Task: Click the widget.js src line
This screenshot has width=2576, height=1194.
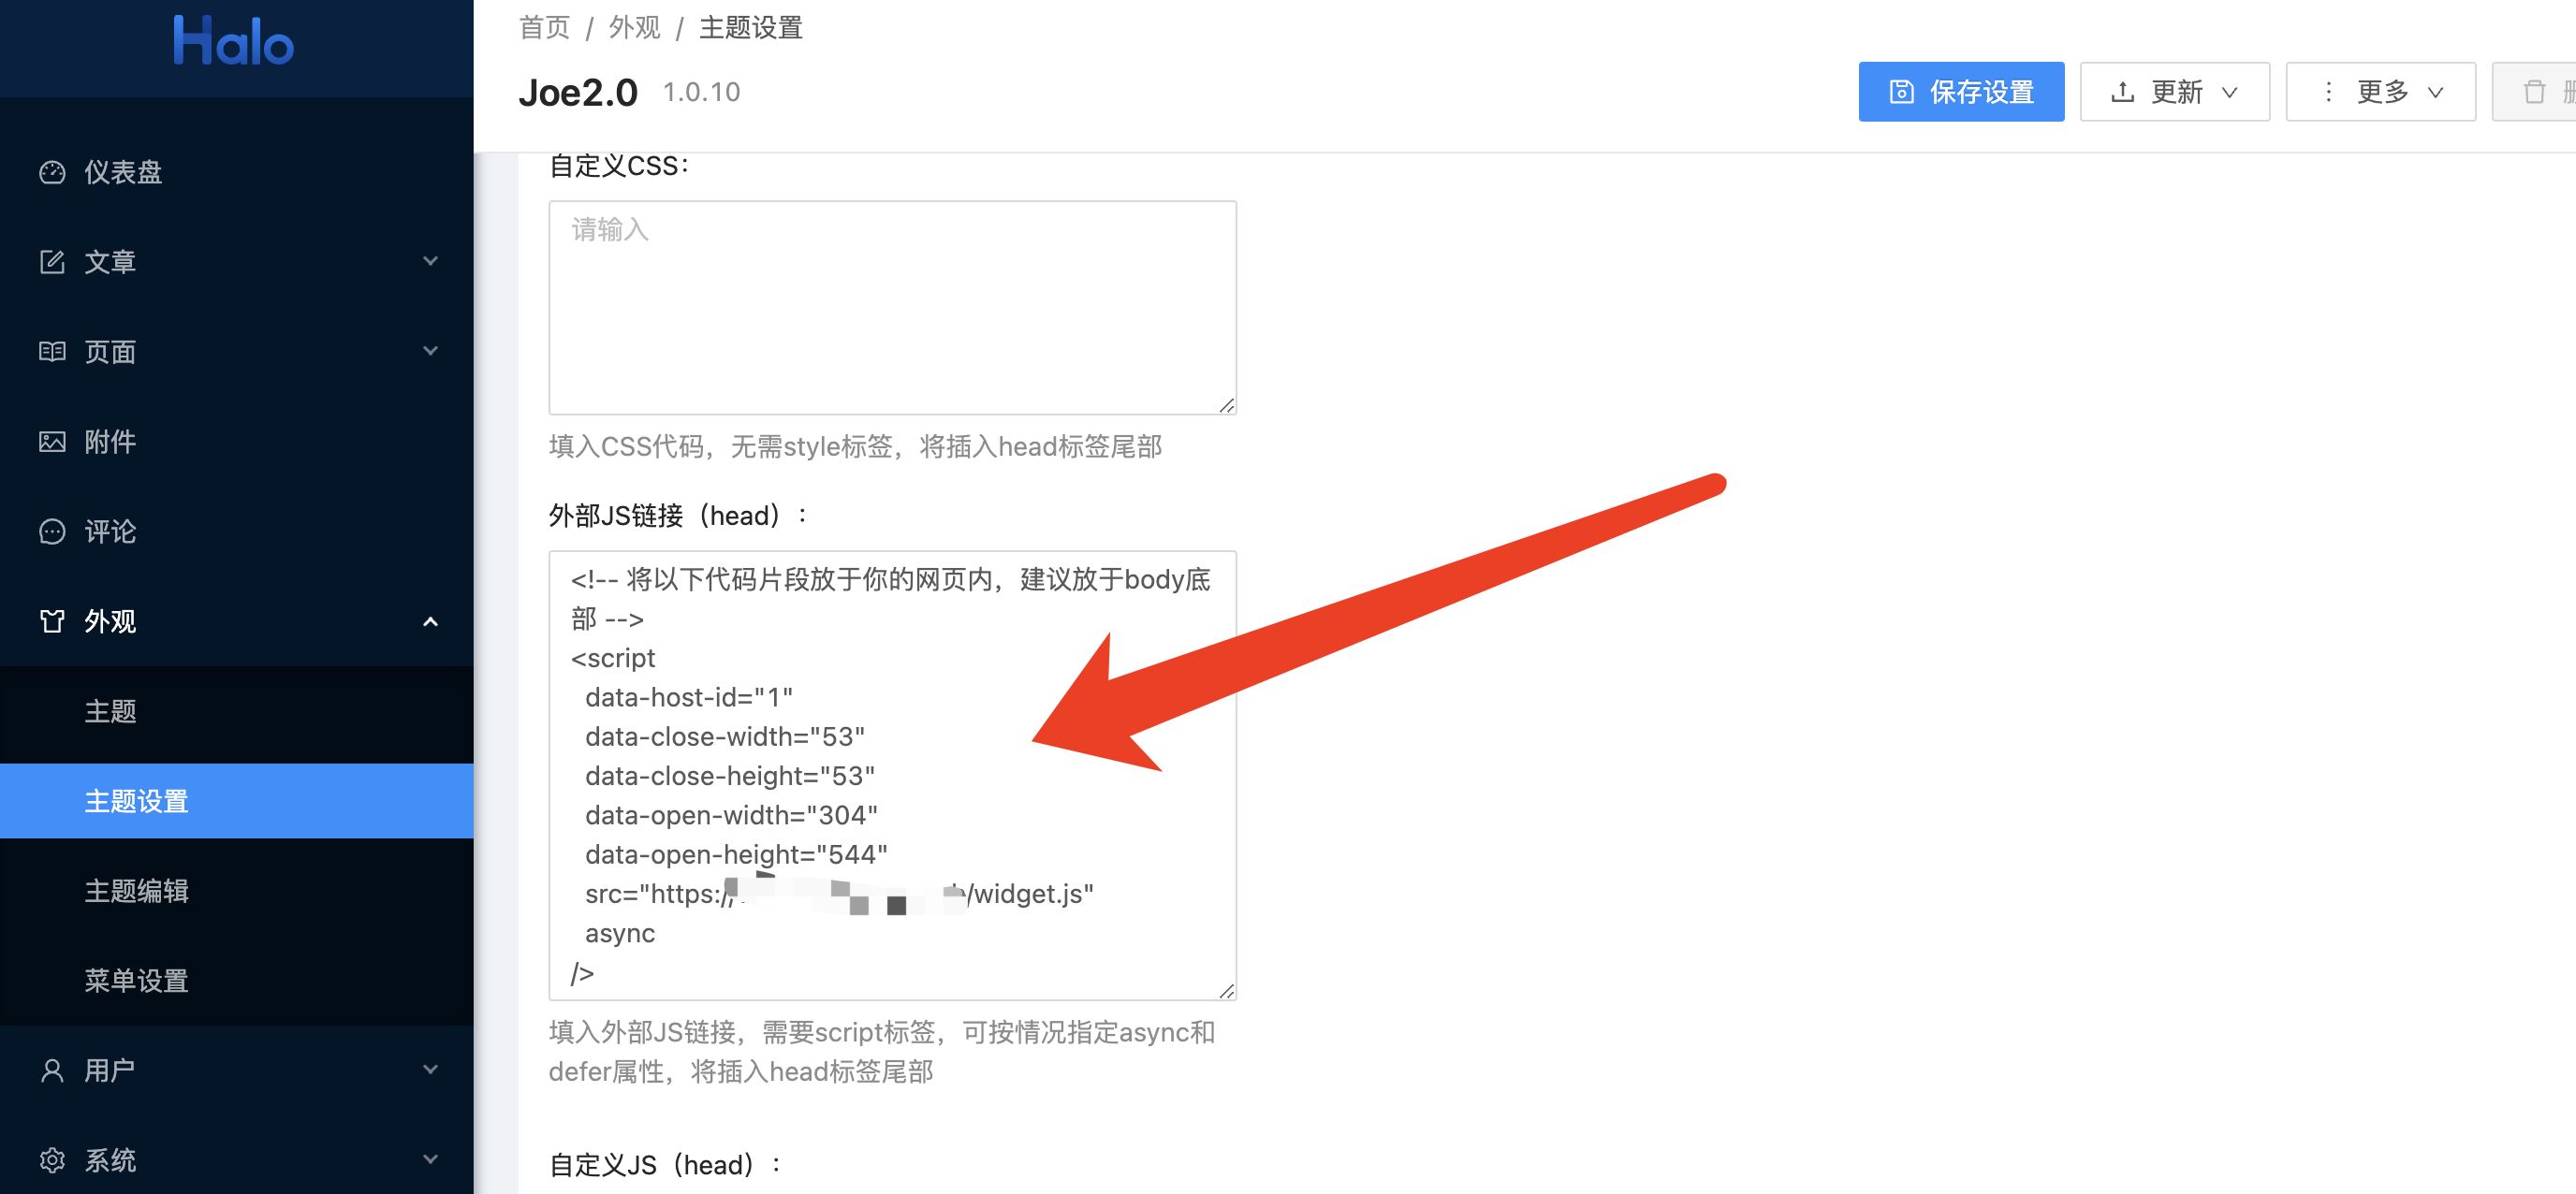Action: (839, 894)
